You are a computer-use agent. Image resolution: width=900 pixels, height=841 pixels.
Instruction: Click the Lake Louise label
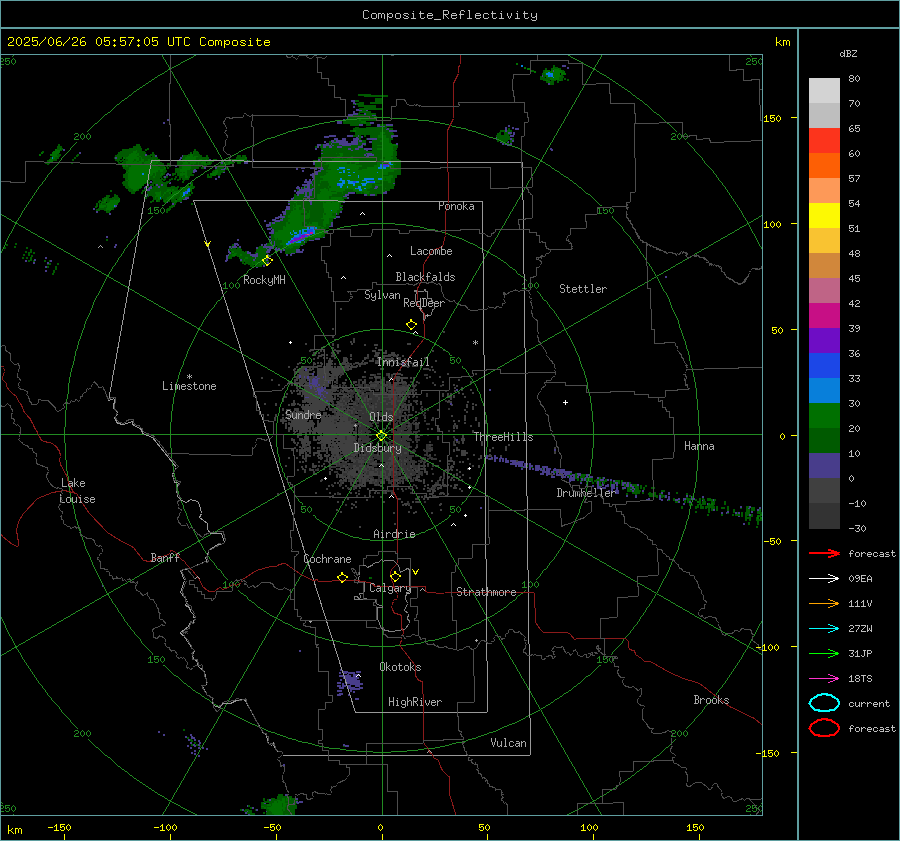77,491
